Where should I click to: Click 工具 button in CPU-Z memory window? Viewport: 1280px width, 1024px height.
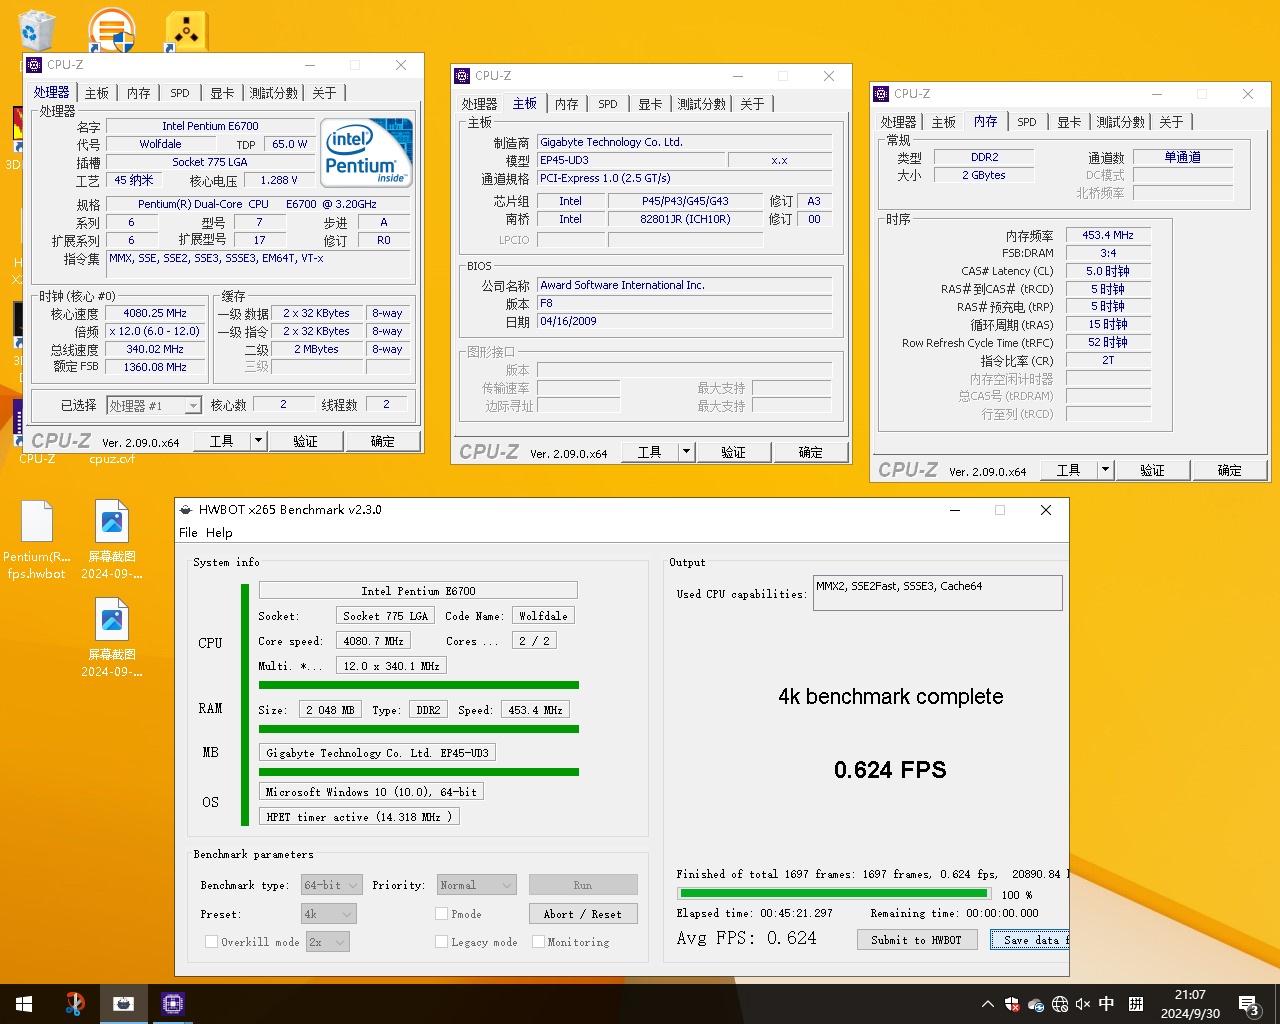(x=1069, y=470)
